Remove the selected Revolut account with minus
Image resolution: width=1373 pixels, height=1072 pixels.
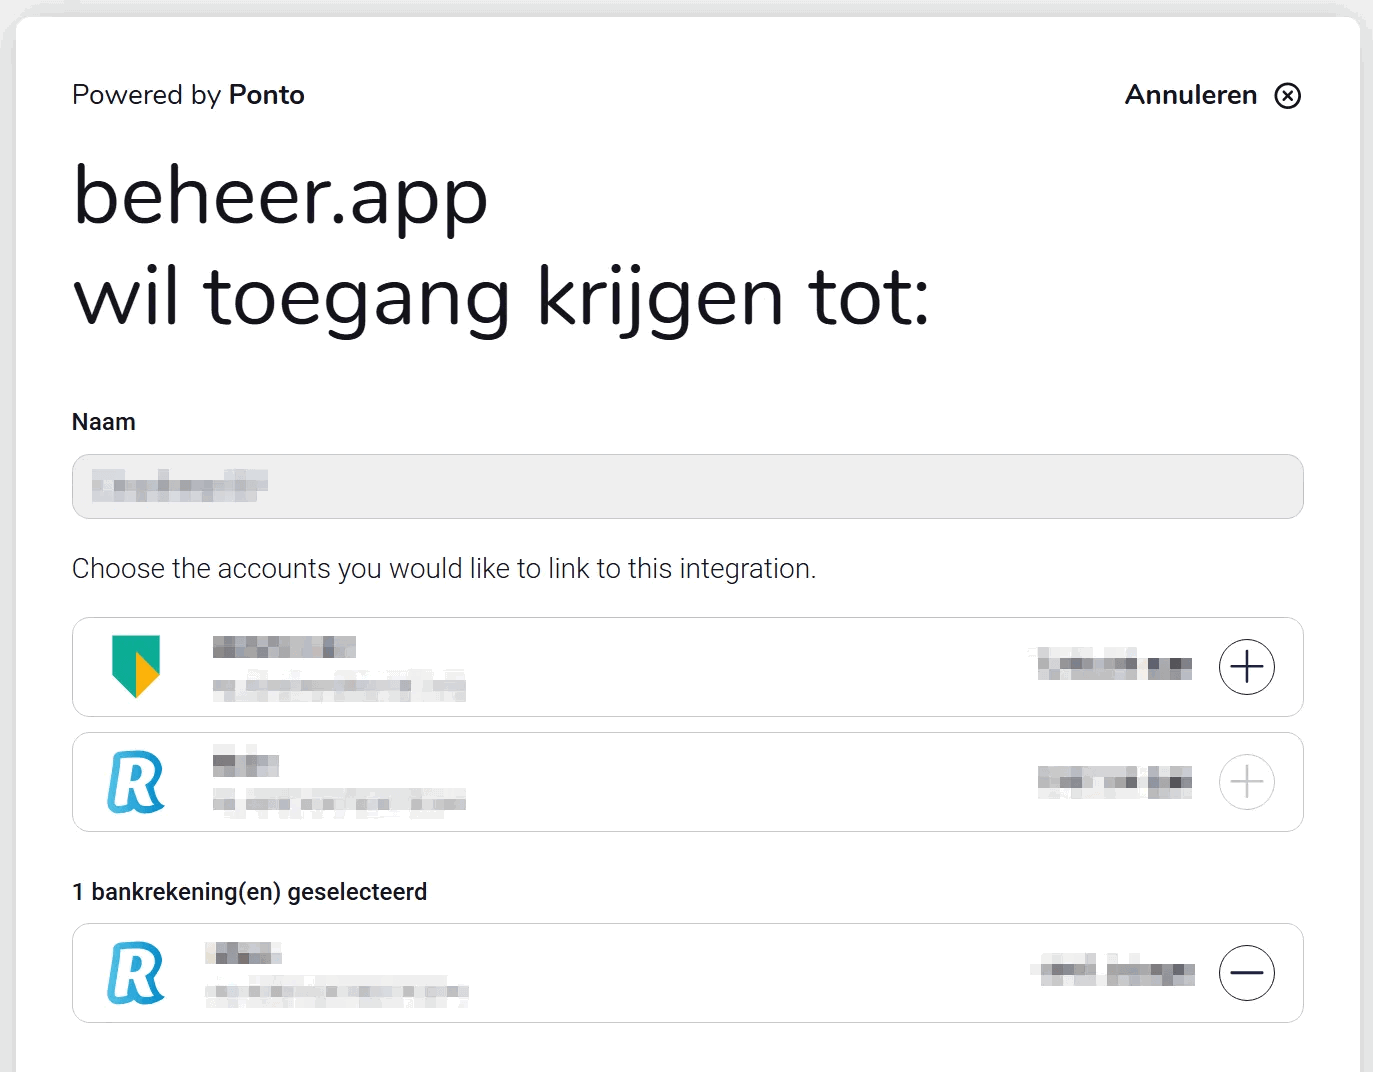pyautogui.click(x=1246, y=973)
